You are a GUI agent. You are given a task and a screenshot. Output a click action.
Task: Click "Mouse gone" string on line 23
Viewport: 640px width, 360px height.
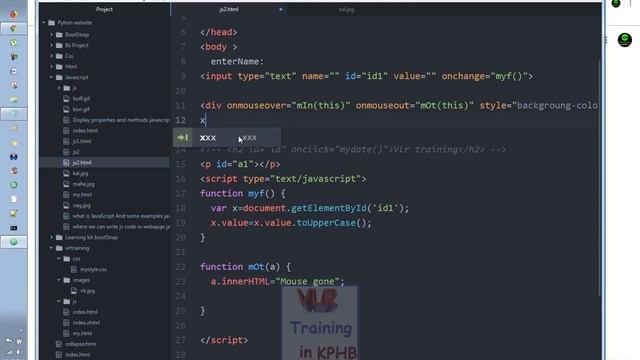308,282
